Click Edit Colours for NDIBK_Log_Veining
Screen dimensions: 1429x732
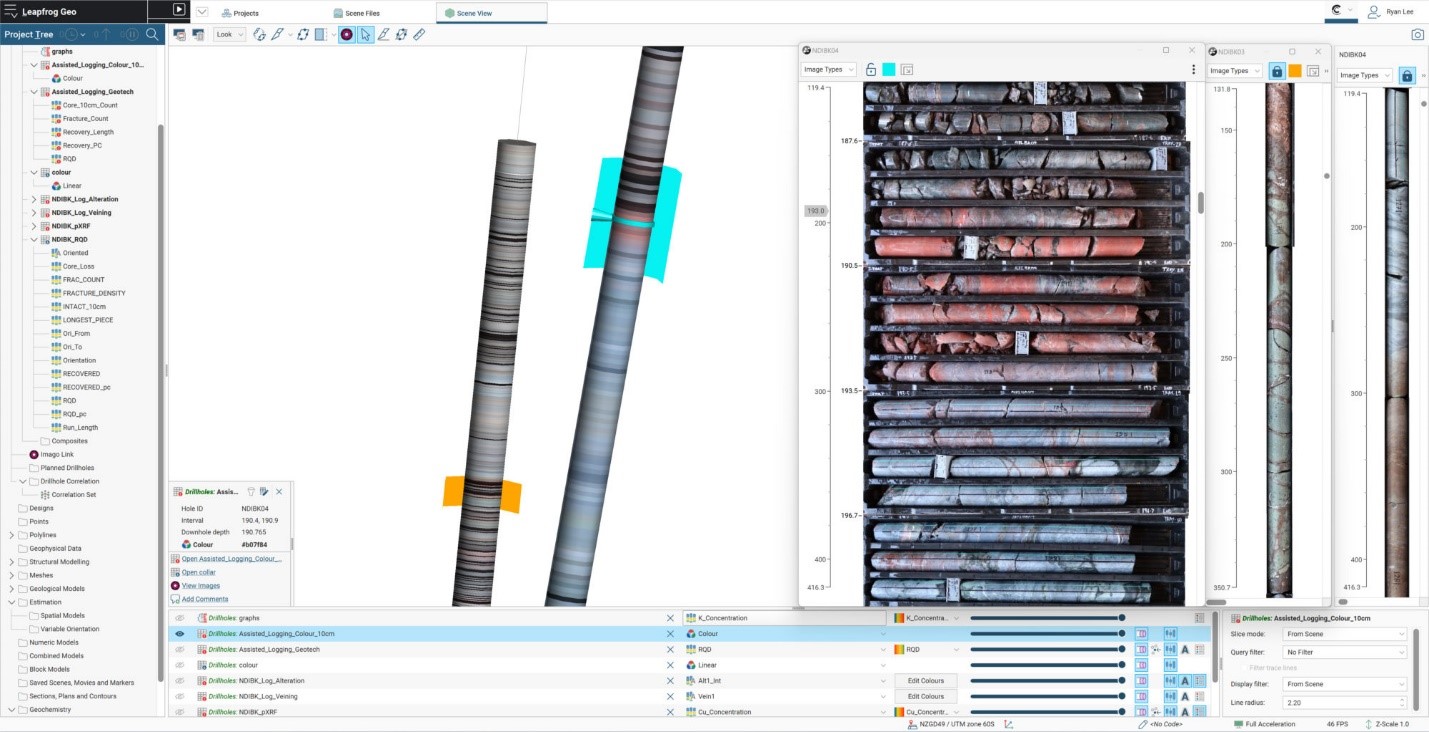(x=926, y=696)
